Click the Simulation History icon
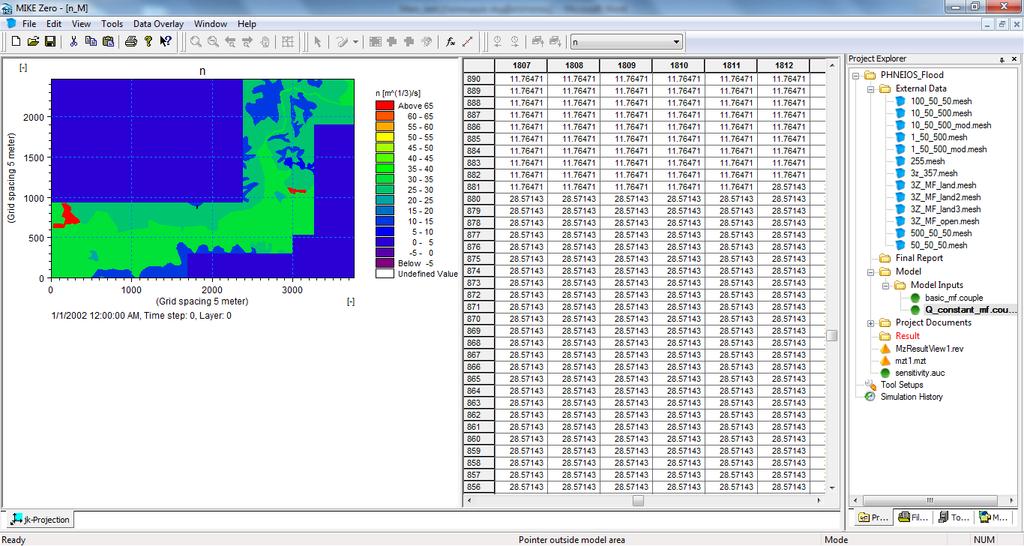Viewport: 1024px width, 546px height. click(870, 396)
